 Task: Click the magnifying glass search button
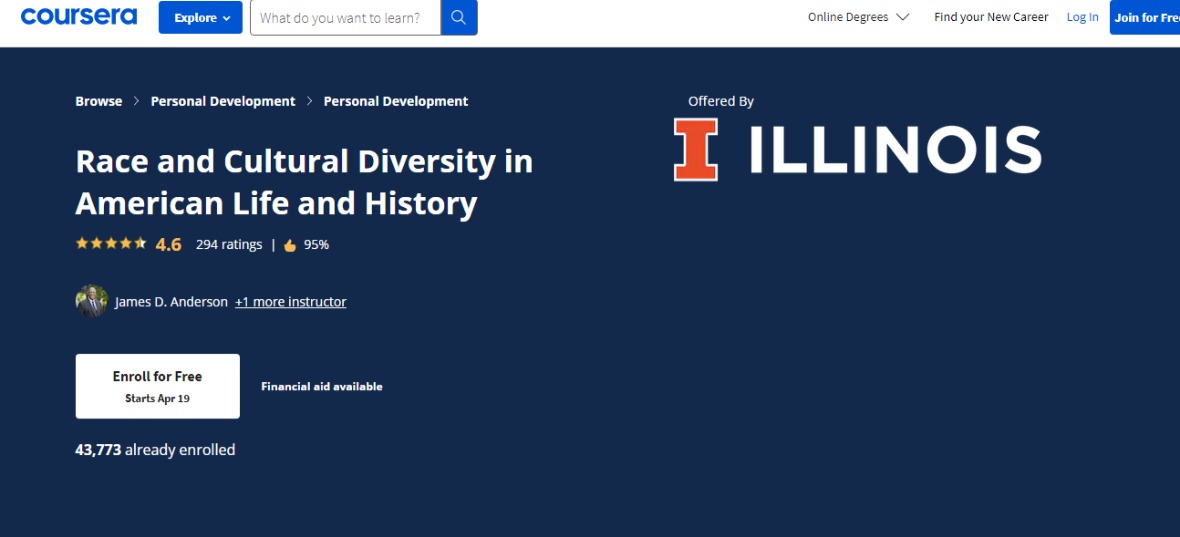(459, 17)
